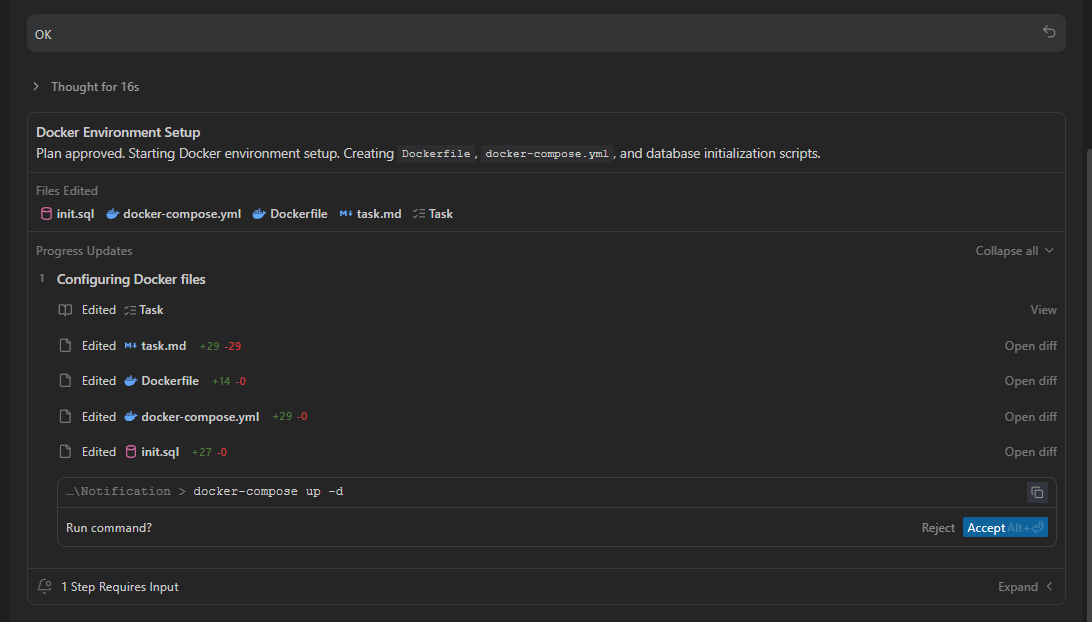Viewport: 1092px width, 622px height.
Task: Click Docker icon in Files Edited Dockerfile chip
Action: point(259,214)
